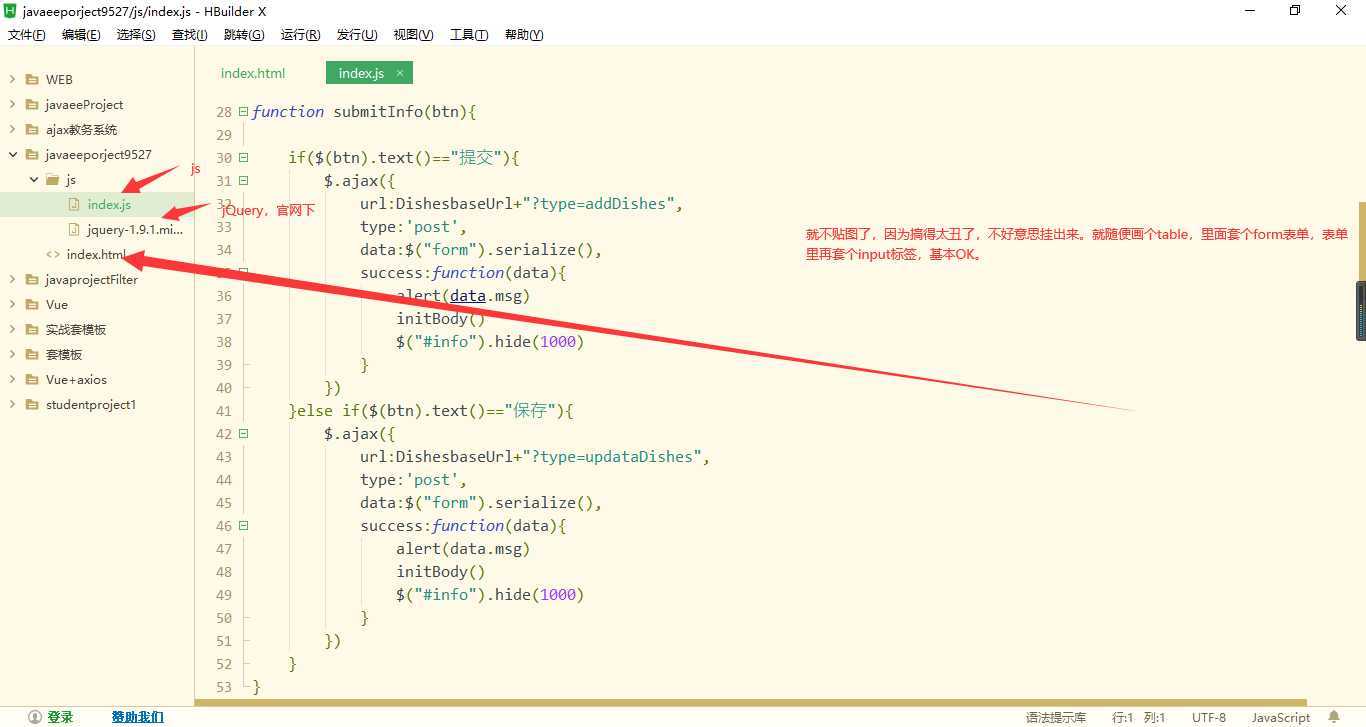This screenshot has width=1366, height=727.
Task: Collapse the js folder
Action: [x=34, y=179]
